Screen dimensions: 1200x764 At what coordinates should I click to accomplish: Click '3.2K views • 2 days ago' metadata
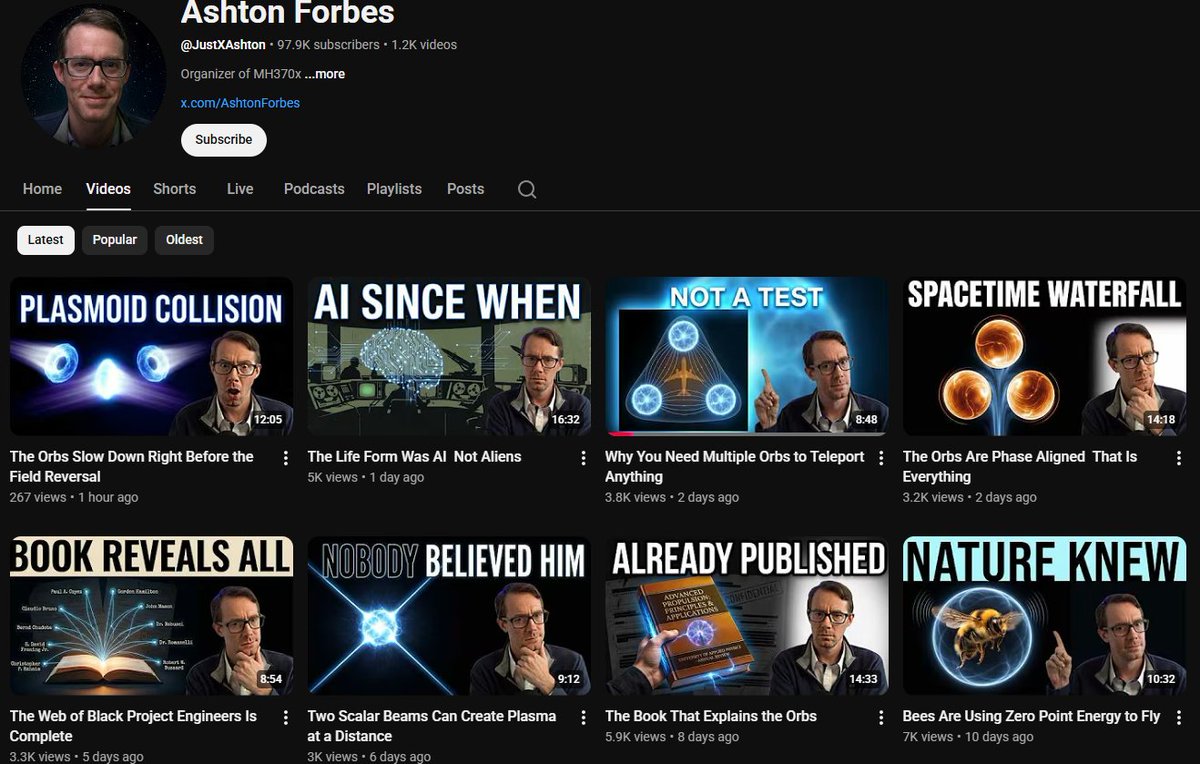(970, 497)
